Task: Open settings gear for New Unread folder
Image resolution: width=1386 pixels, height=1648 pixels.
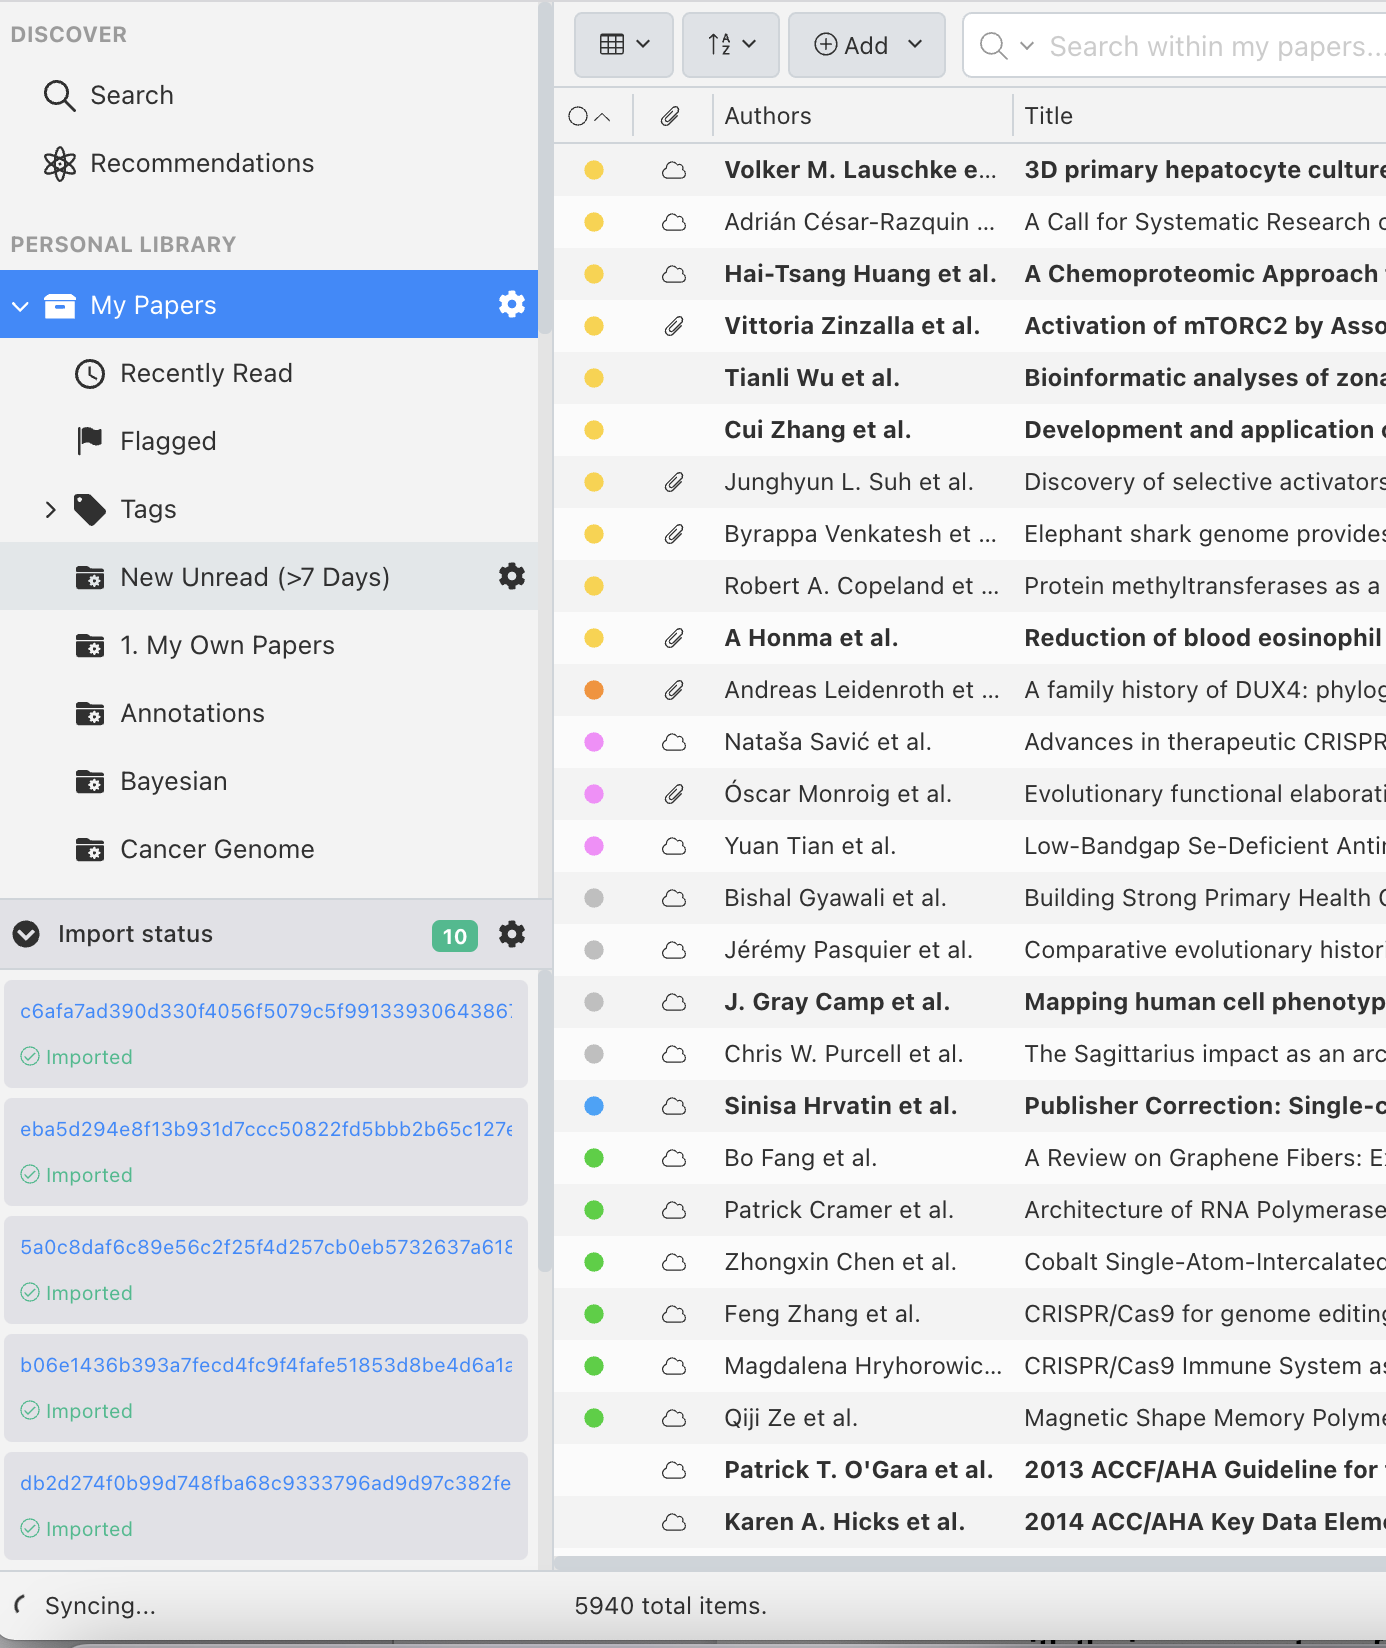Action: [x=511, y=576]
